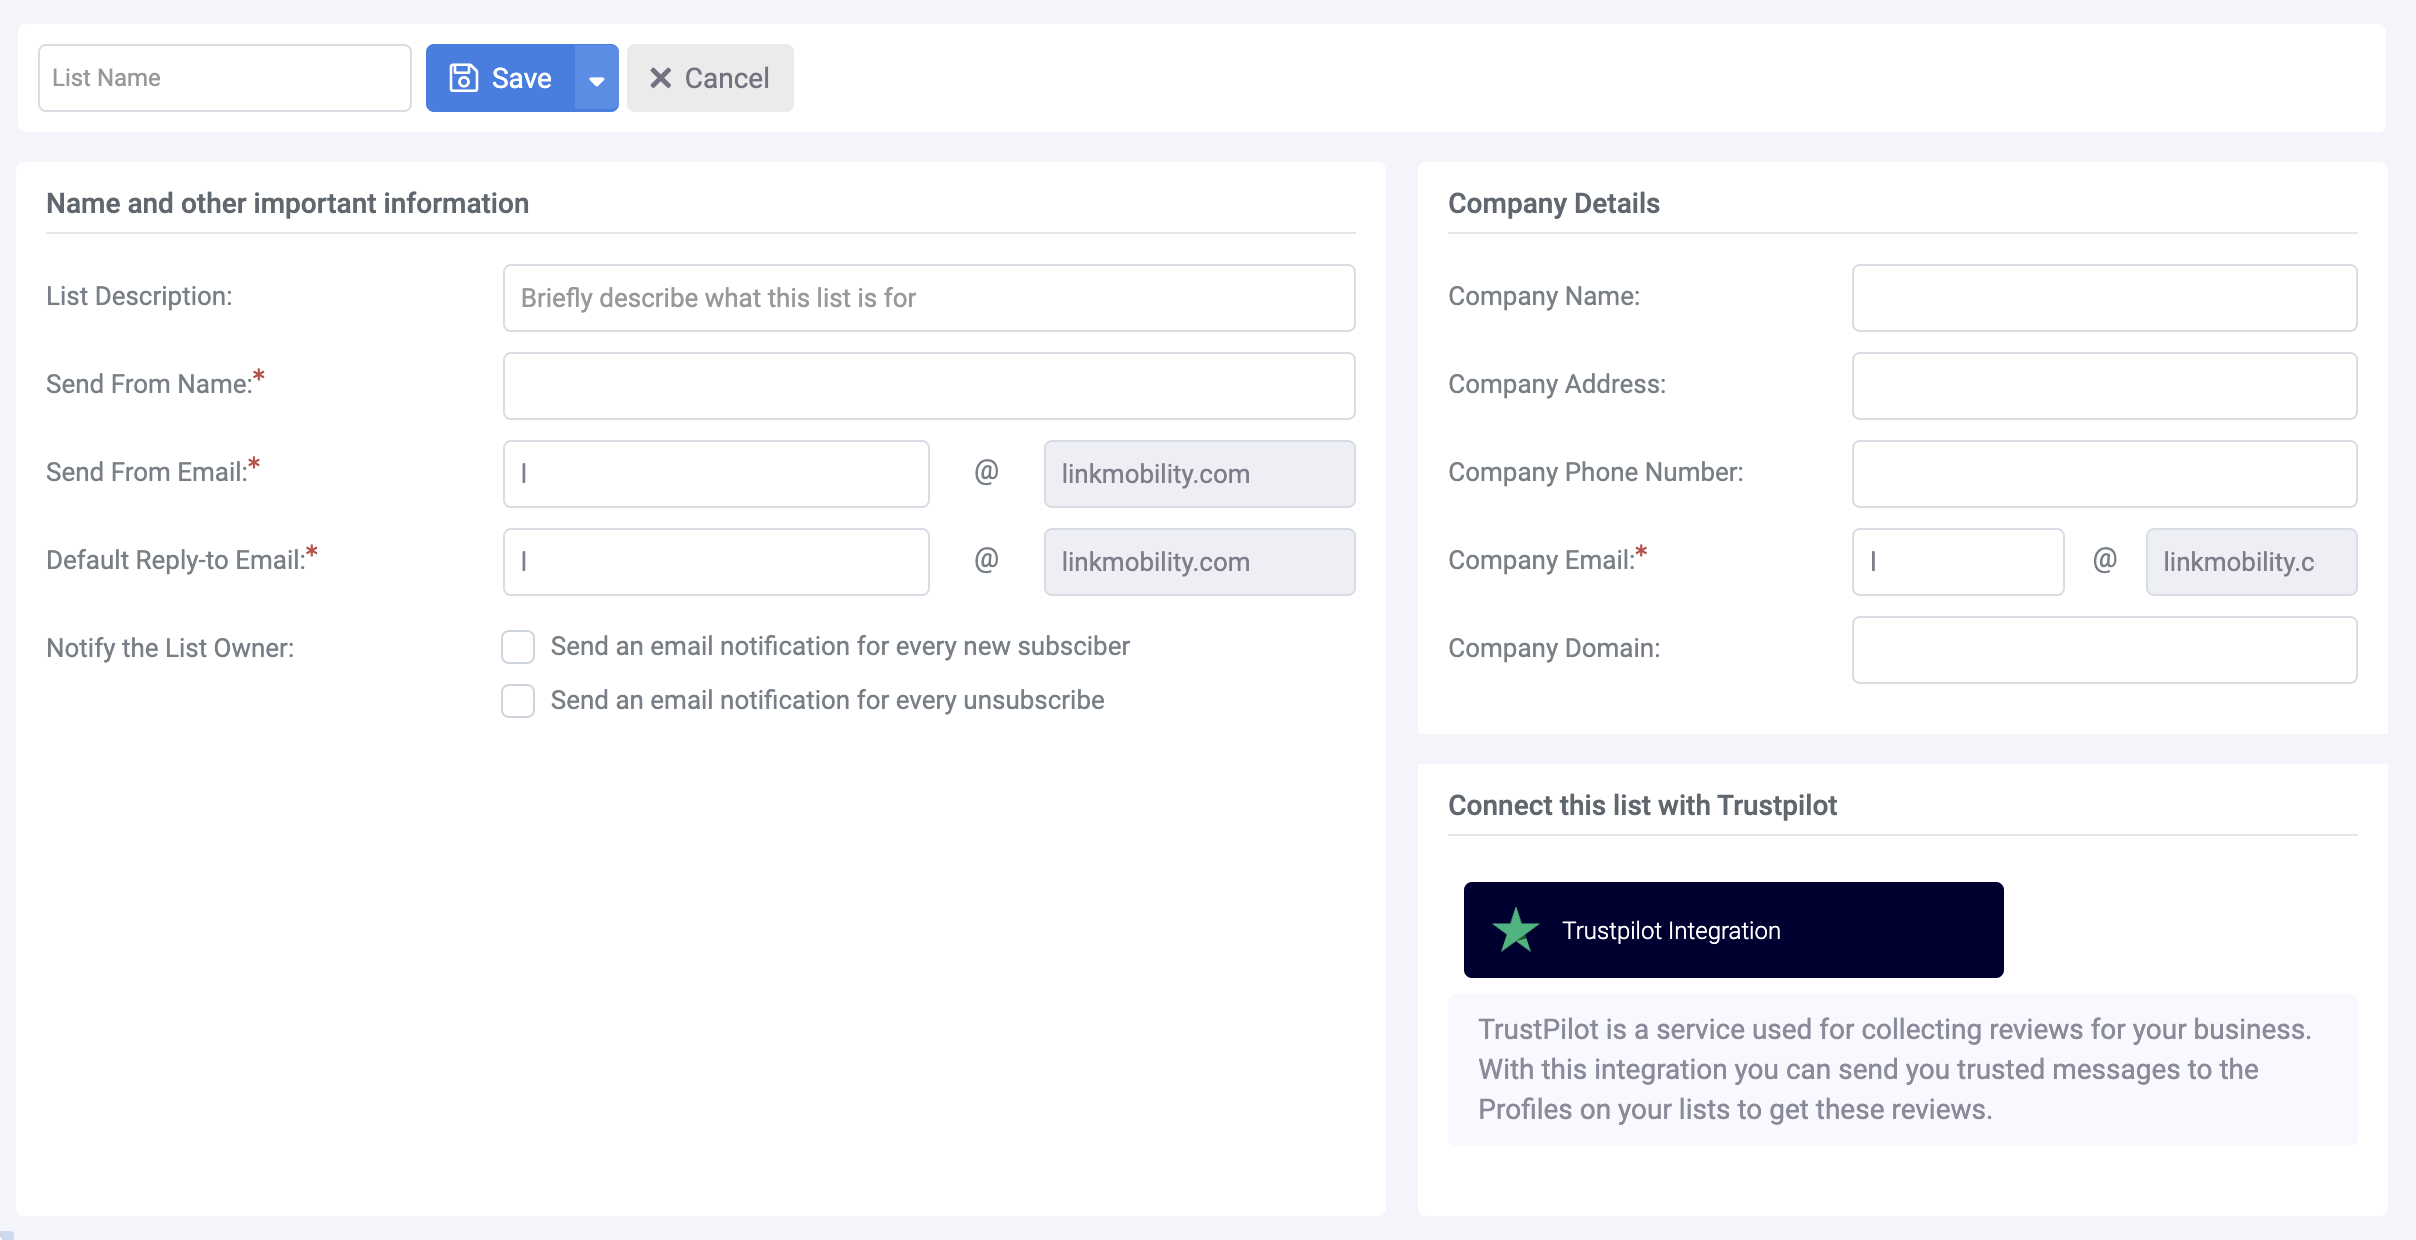The width and height of the screenshot is (2416, 1240).
Task: Click the 'Send From Email:' label
Action: click(x=153, y=471)
